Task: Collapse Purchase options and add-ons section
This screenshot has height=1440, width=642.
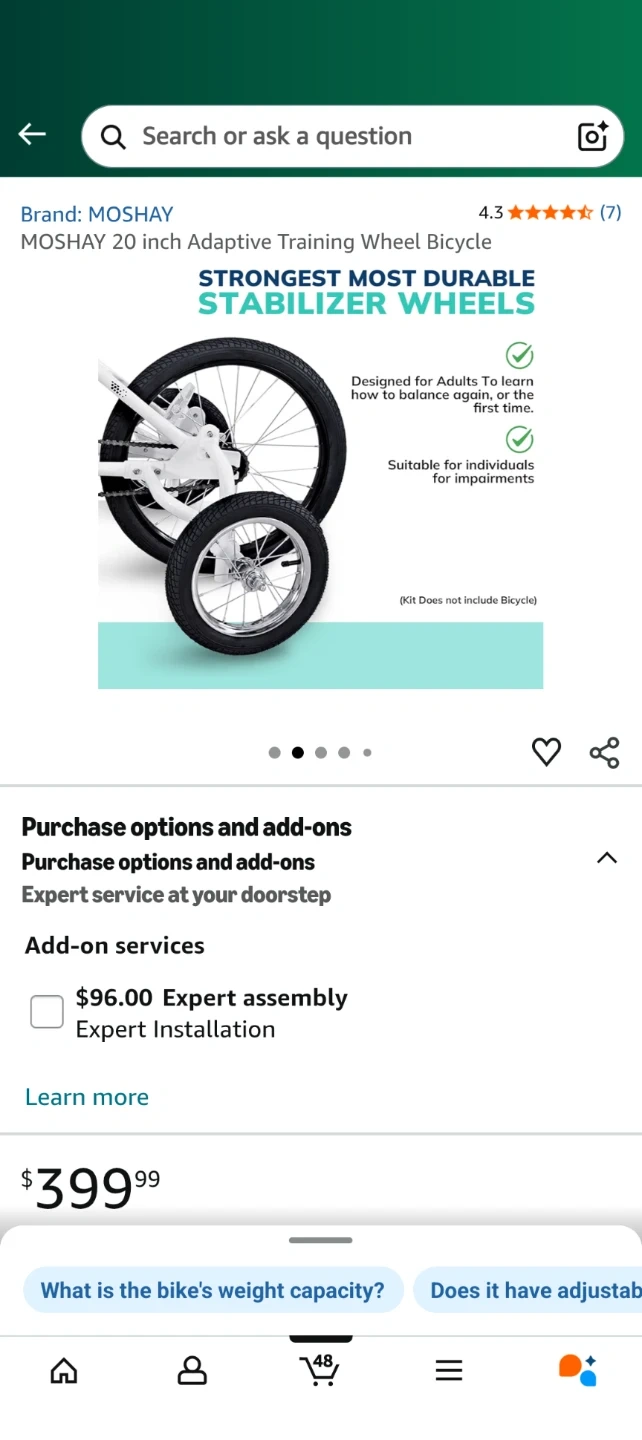Action: tap(606, 858)
